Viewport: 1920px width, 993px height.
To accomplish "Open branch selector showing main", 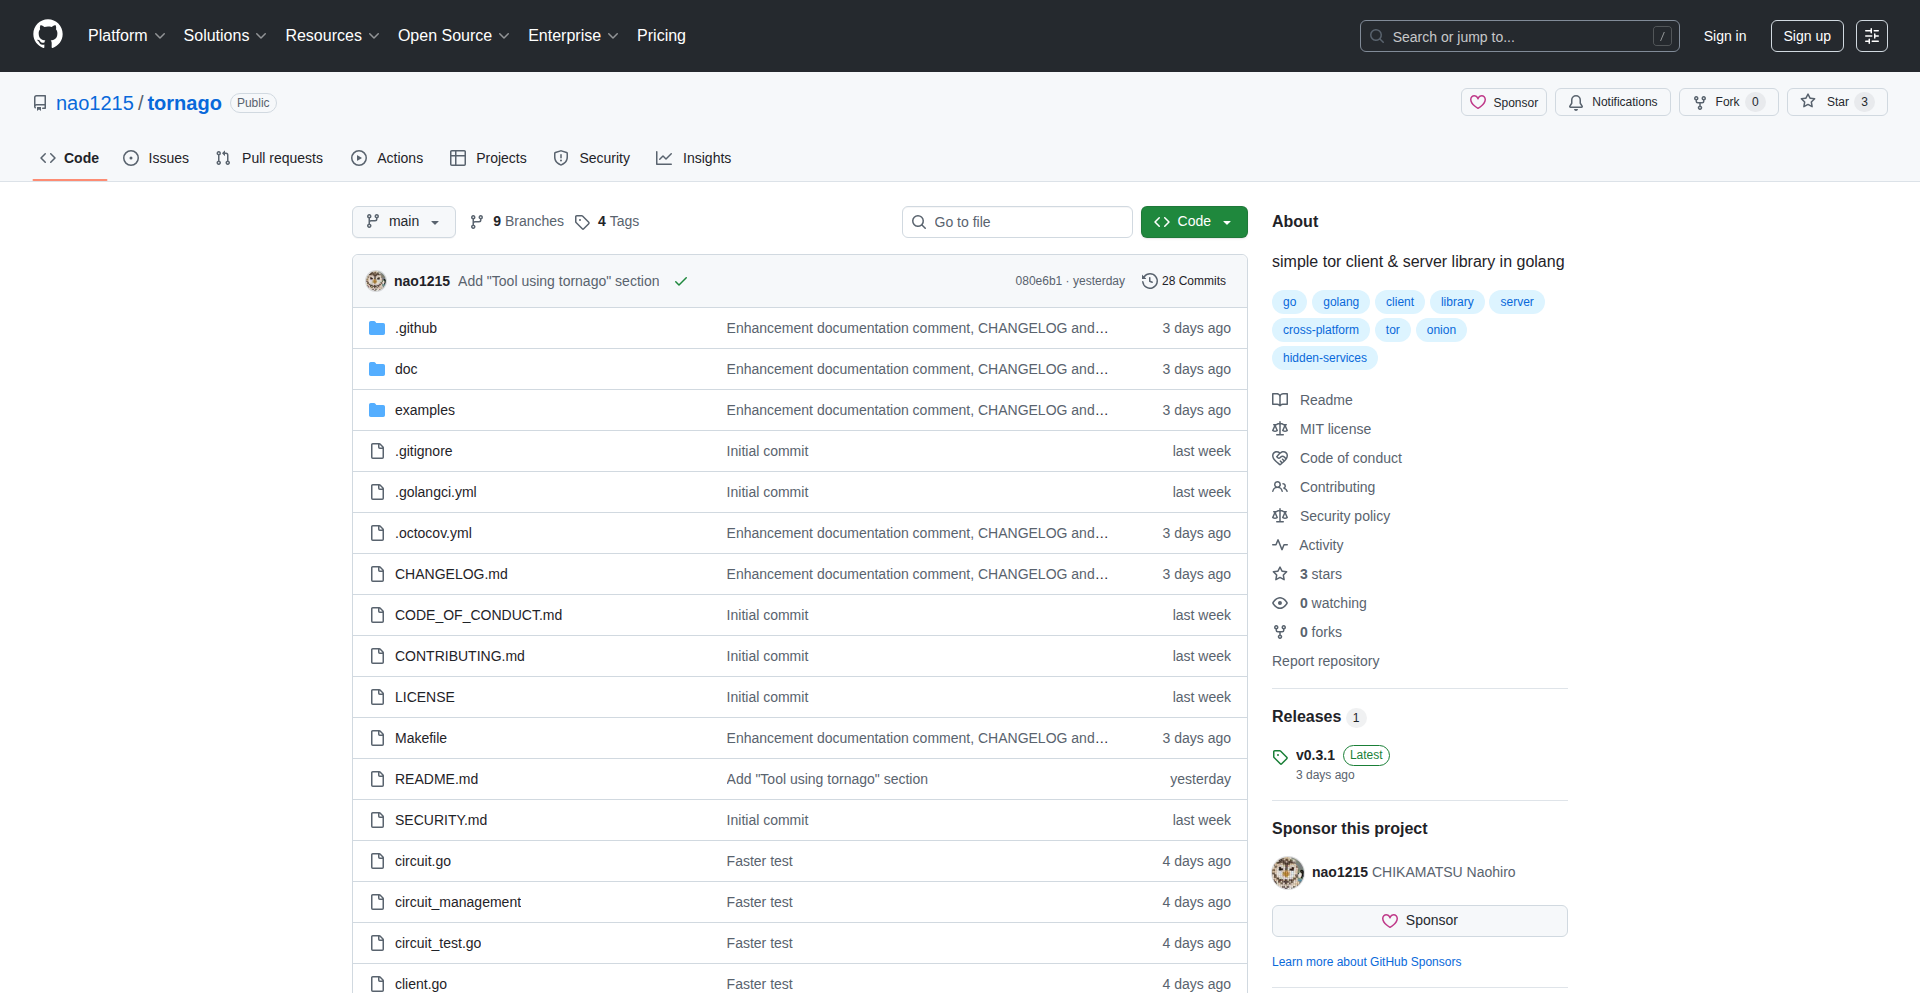I will pyautogui.click(x=403, y=221).
